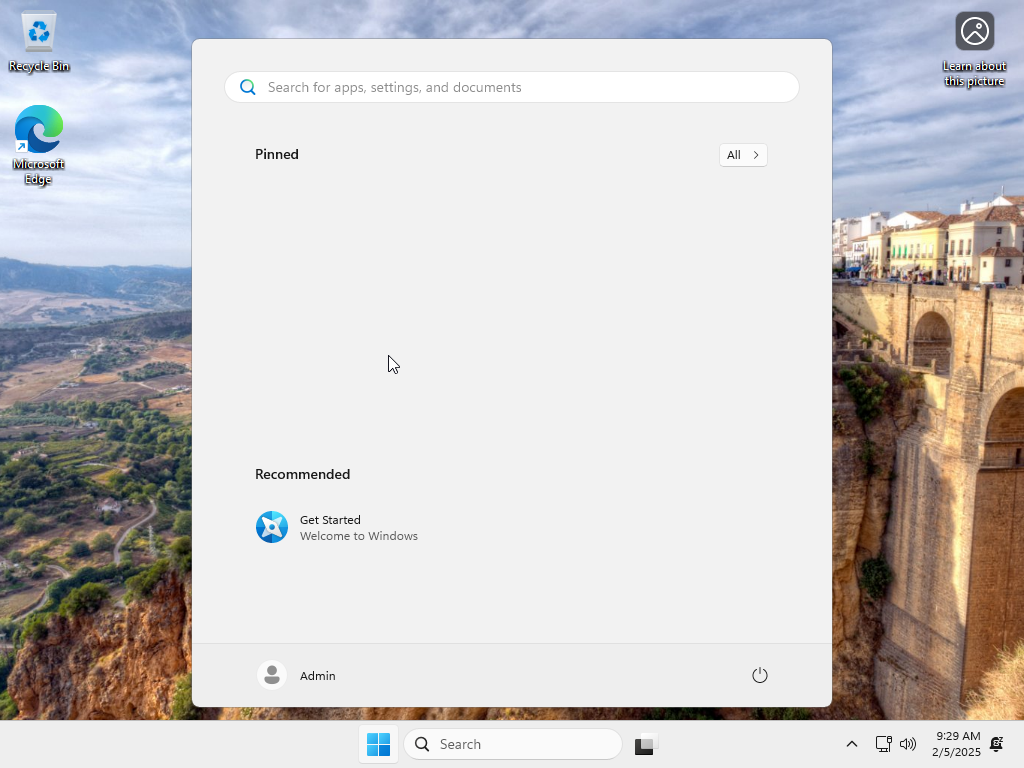Click the taskbar search magnifier icon
Viewport: 1024px width, 768px height.
(x=423, y=744)
